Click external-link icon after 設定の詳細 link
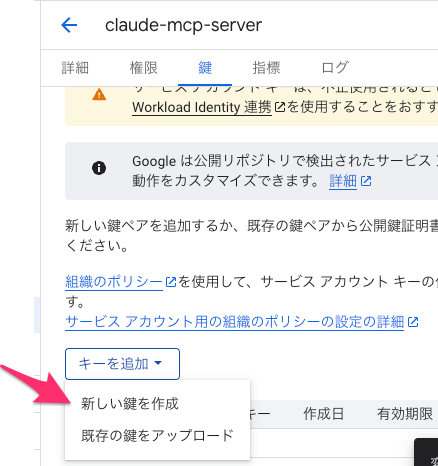The image size is (438, 466). tap(413, 322)
